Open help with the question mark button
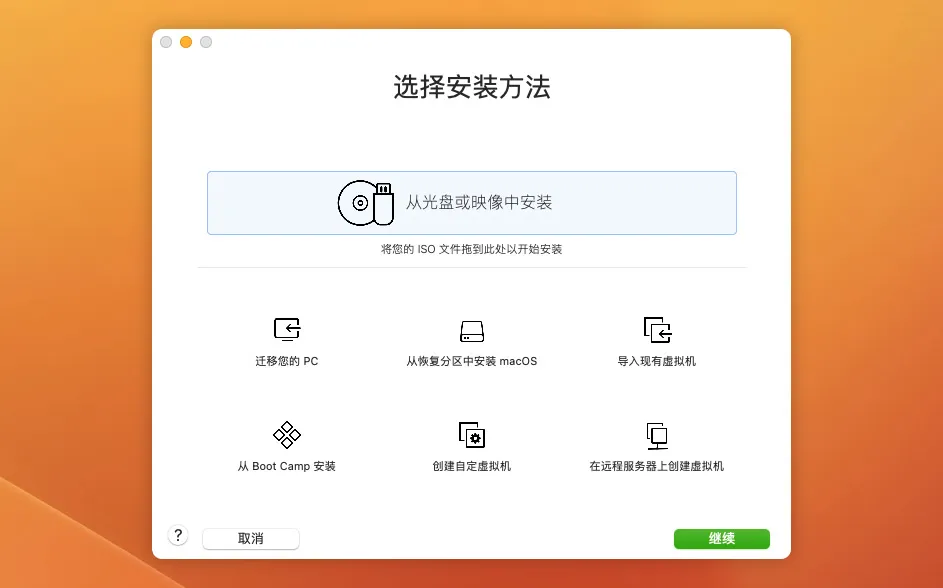 click(x=178, y=536)
